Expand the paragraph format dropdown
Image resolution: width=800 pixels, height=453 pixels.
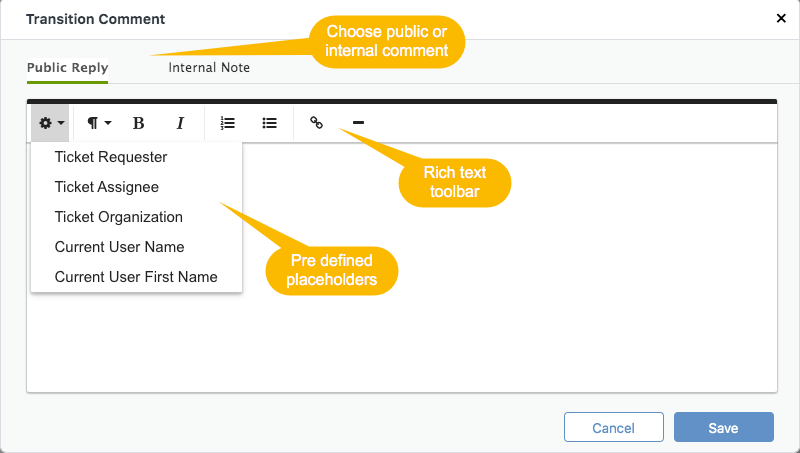click(99, 123)
